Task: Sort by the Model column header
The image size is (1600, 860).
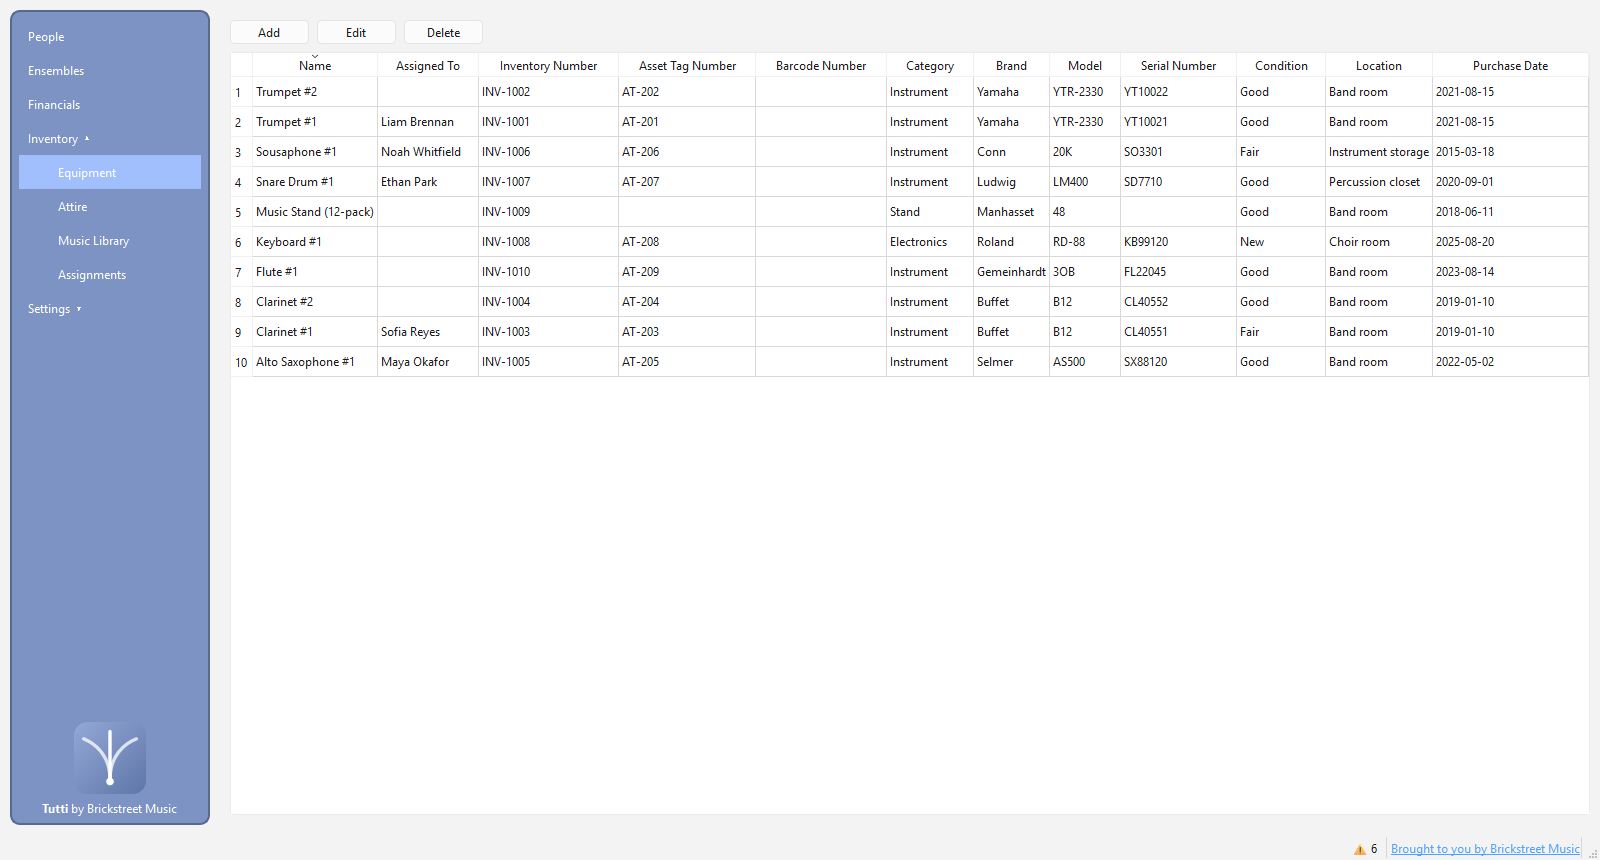Action: 1085,66
